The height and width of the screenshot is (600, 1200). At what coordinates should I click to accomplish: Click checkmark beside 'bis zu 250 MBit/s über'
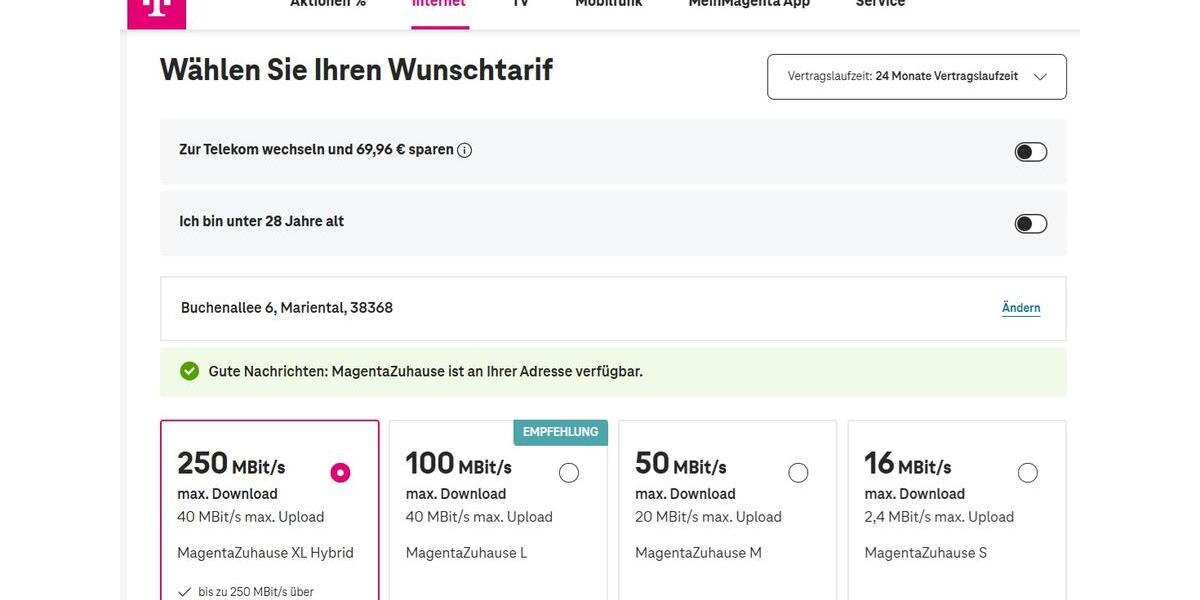pos(184,592)
